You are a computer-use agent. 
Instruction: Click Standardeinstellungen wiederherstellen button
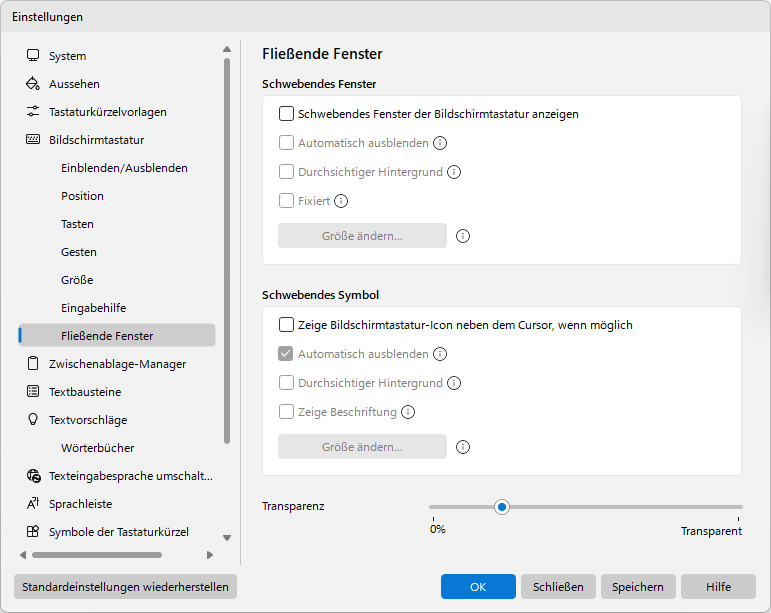[125, 586]
